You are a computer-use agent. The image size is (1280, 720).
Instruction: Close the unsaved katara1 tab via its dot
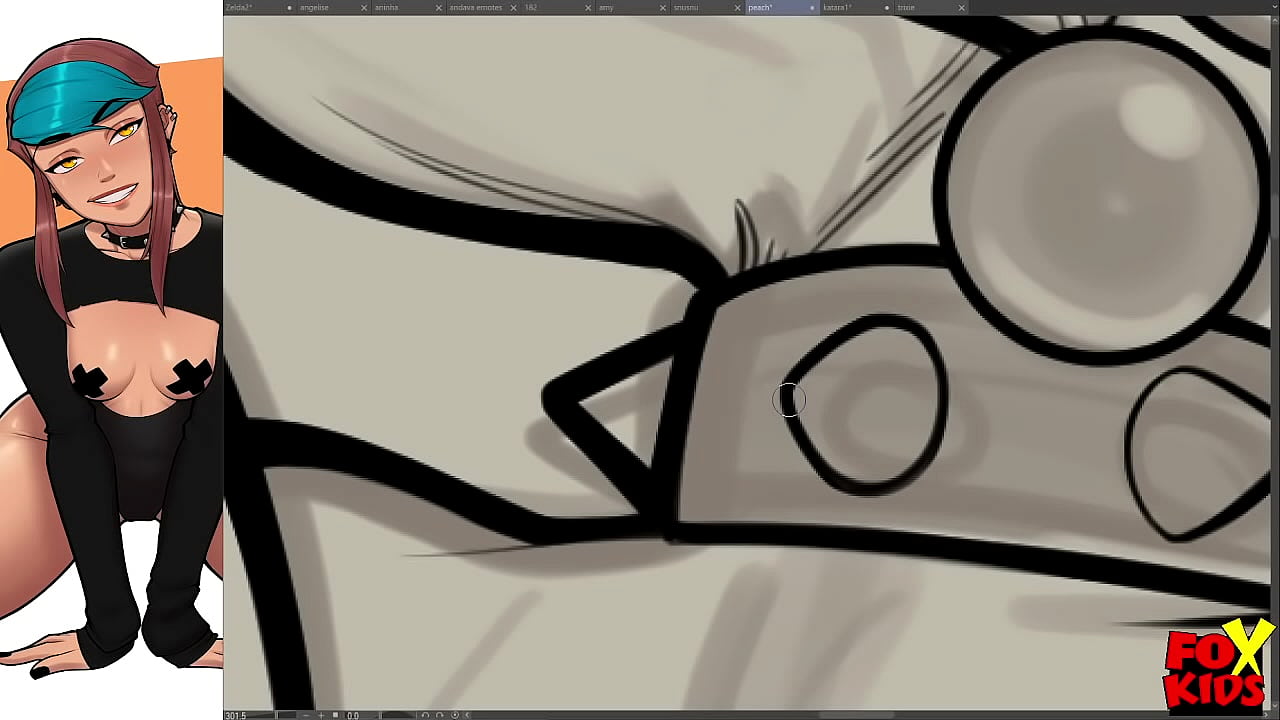click(887, 8)
